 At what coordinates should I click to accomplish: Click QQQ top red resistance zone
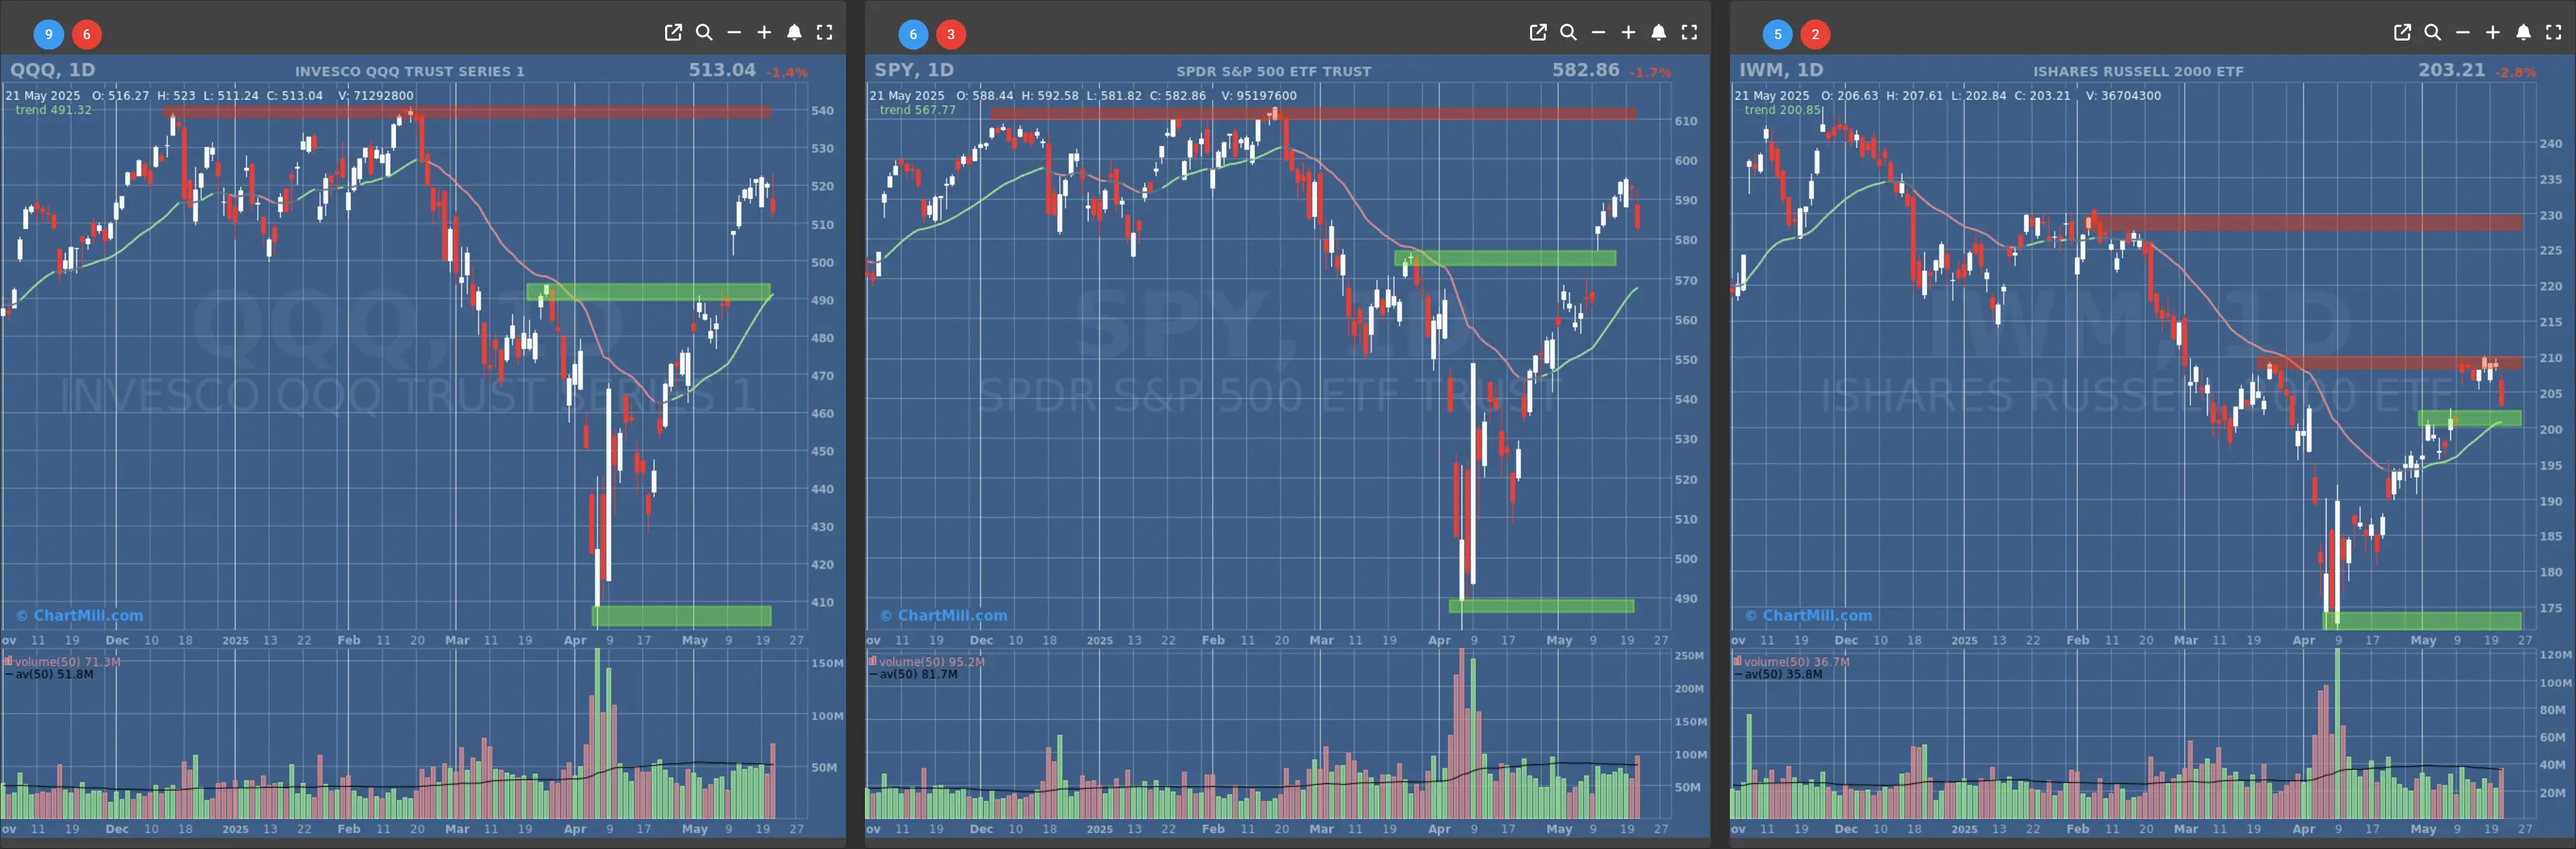(467, 112)
